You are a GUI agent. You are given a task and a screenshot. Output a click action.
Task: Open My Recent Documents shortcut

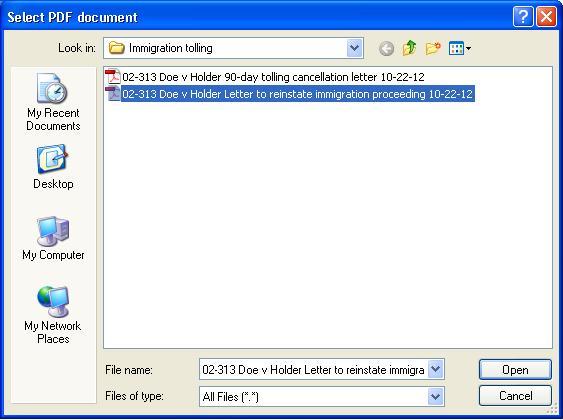53,102
